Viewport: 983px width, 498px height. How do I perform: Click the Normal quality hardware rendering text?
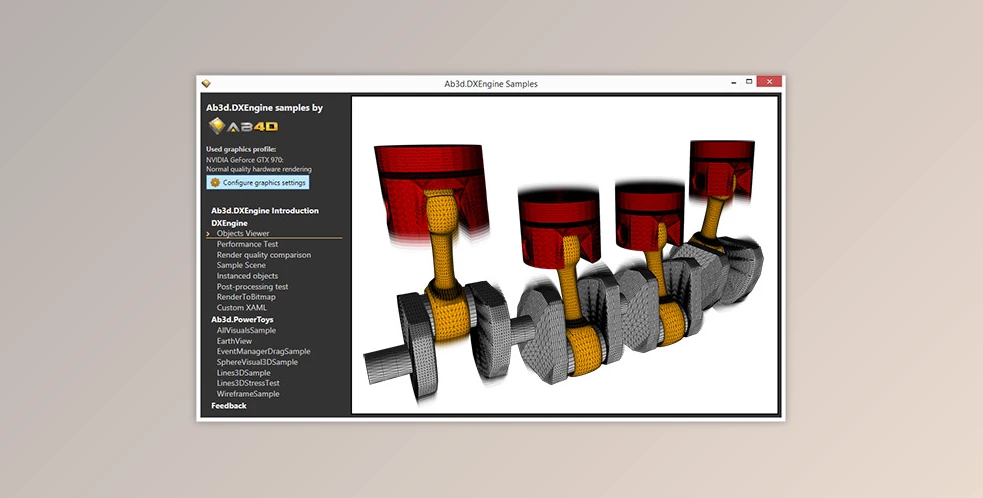tap(258, 169)
